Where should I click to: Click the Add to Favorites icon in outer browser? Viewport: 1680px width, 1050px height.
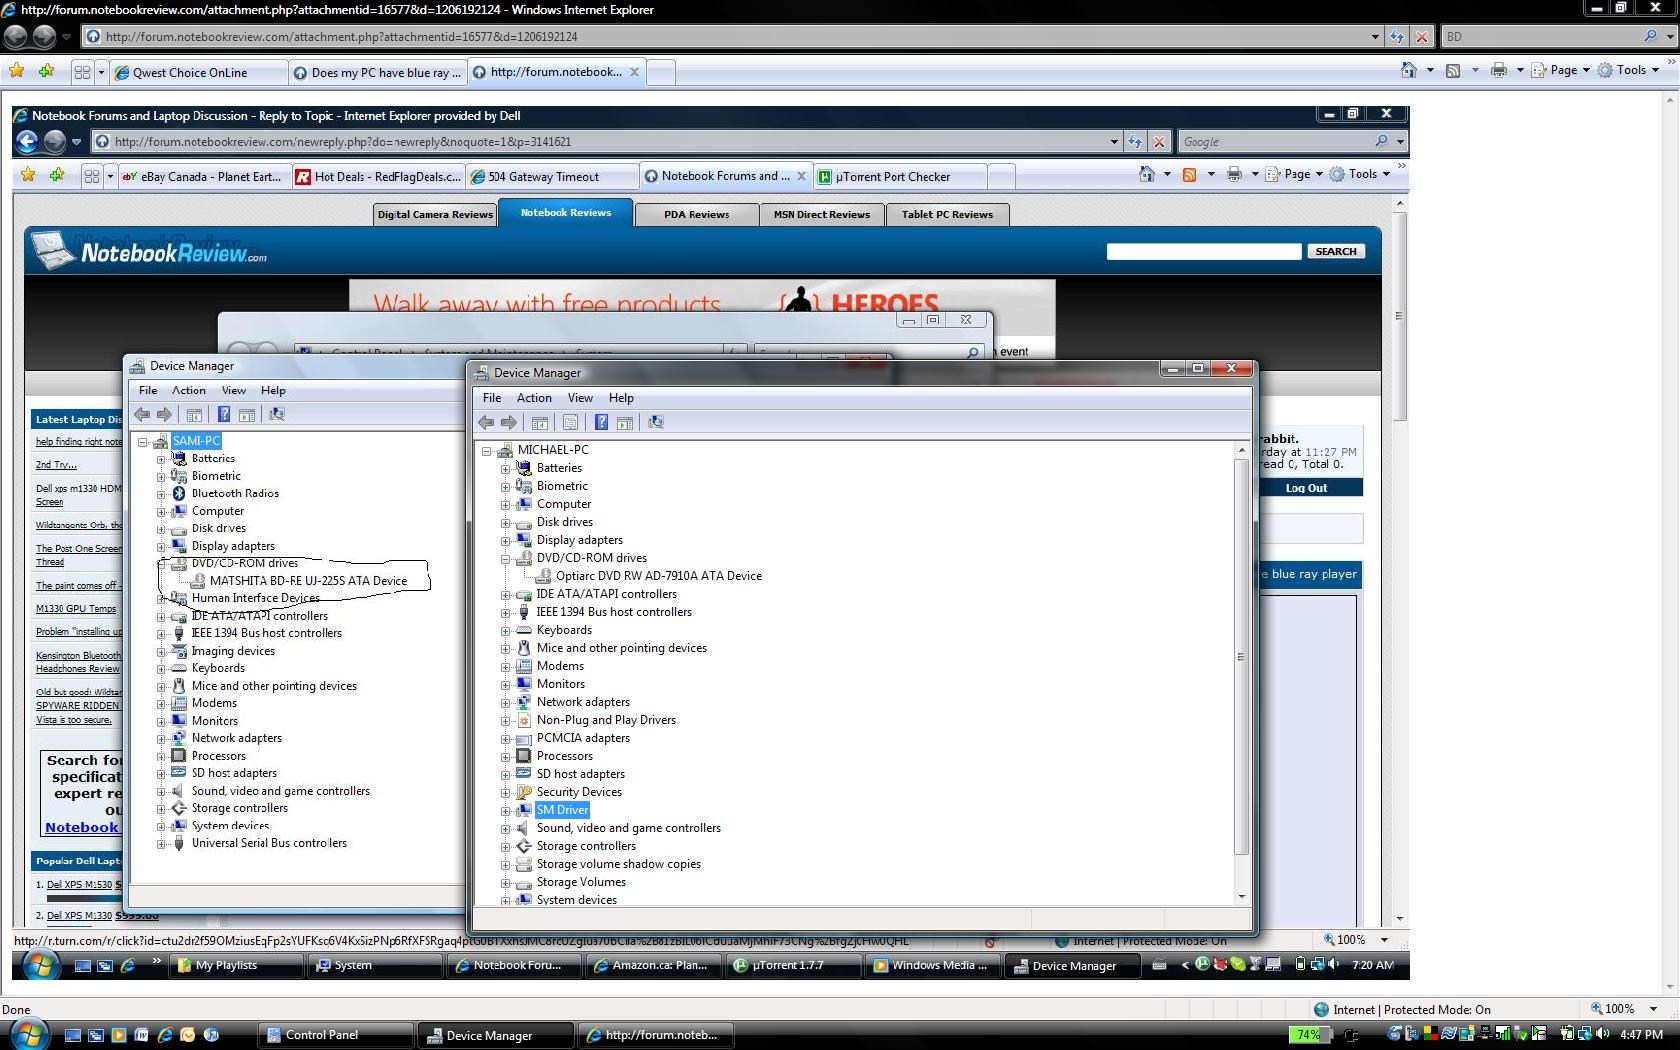46,71
